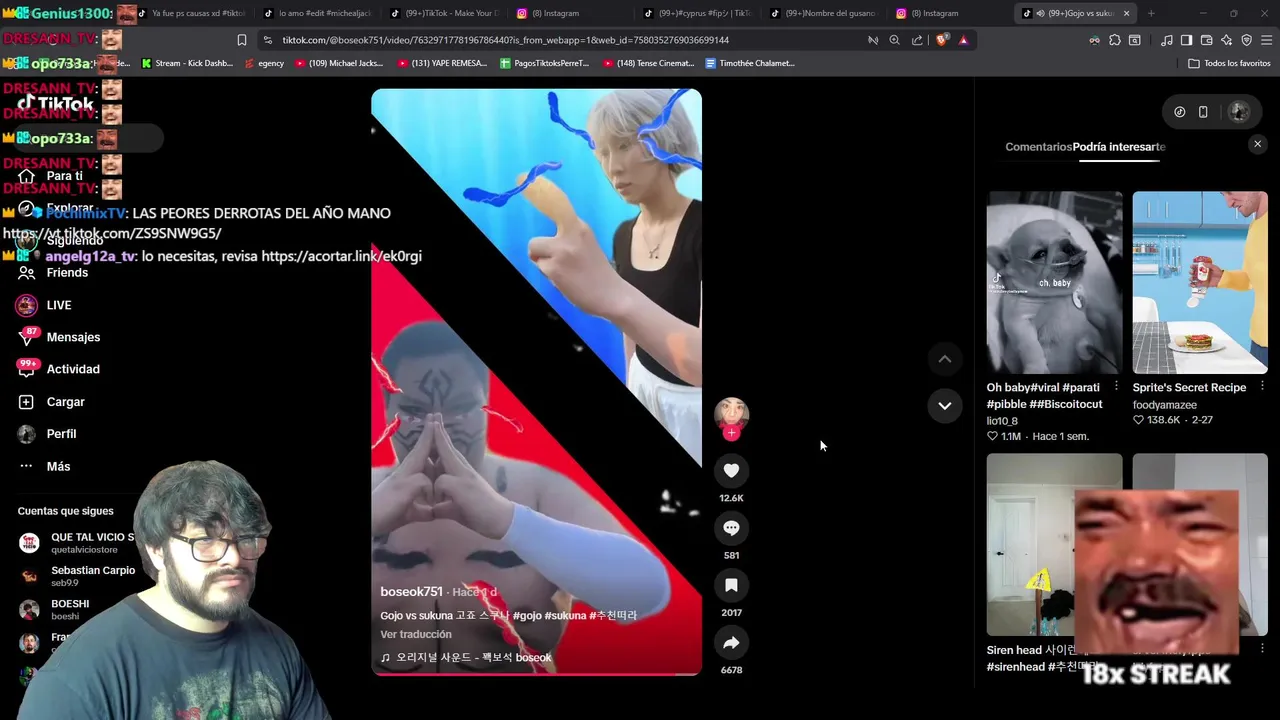Click the #gojo hashtag in caption
Screen dimensions: 1280x720
(x=529, y=615)
